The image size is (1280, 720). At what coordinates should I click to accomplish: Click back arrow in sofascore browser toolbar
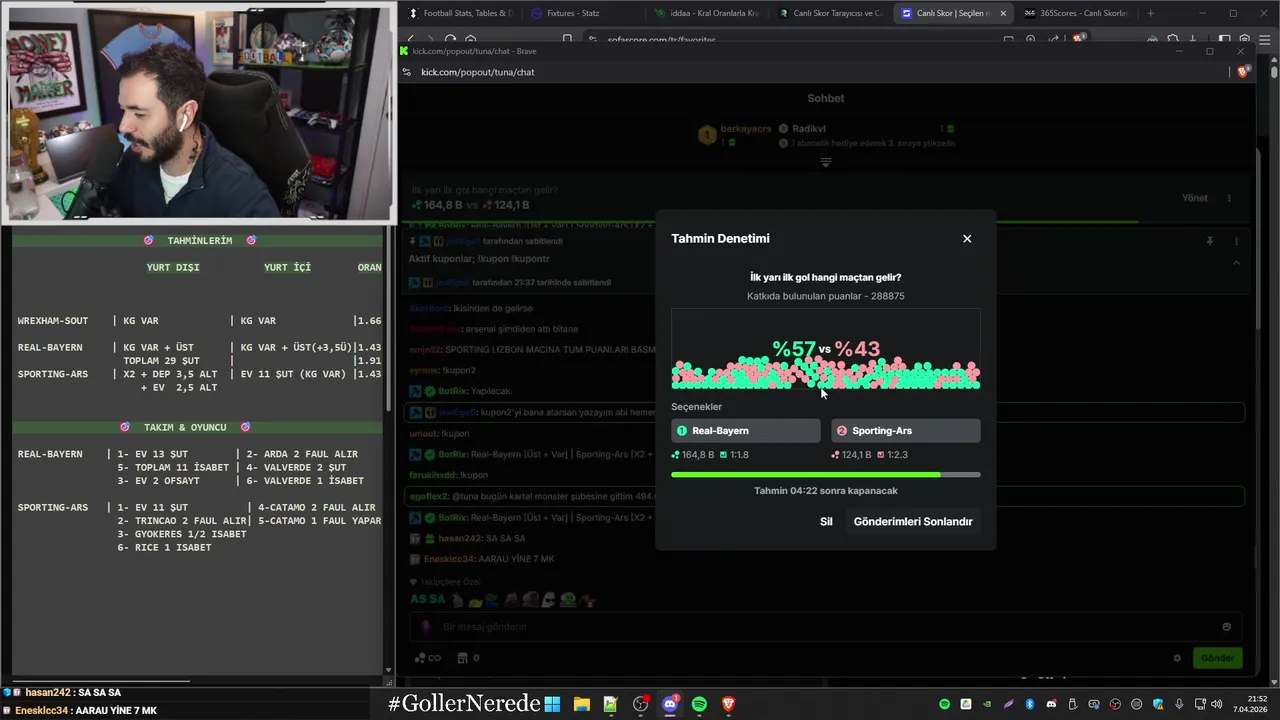(411, 39)
